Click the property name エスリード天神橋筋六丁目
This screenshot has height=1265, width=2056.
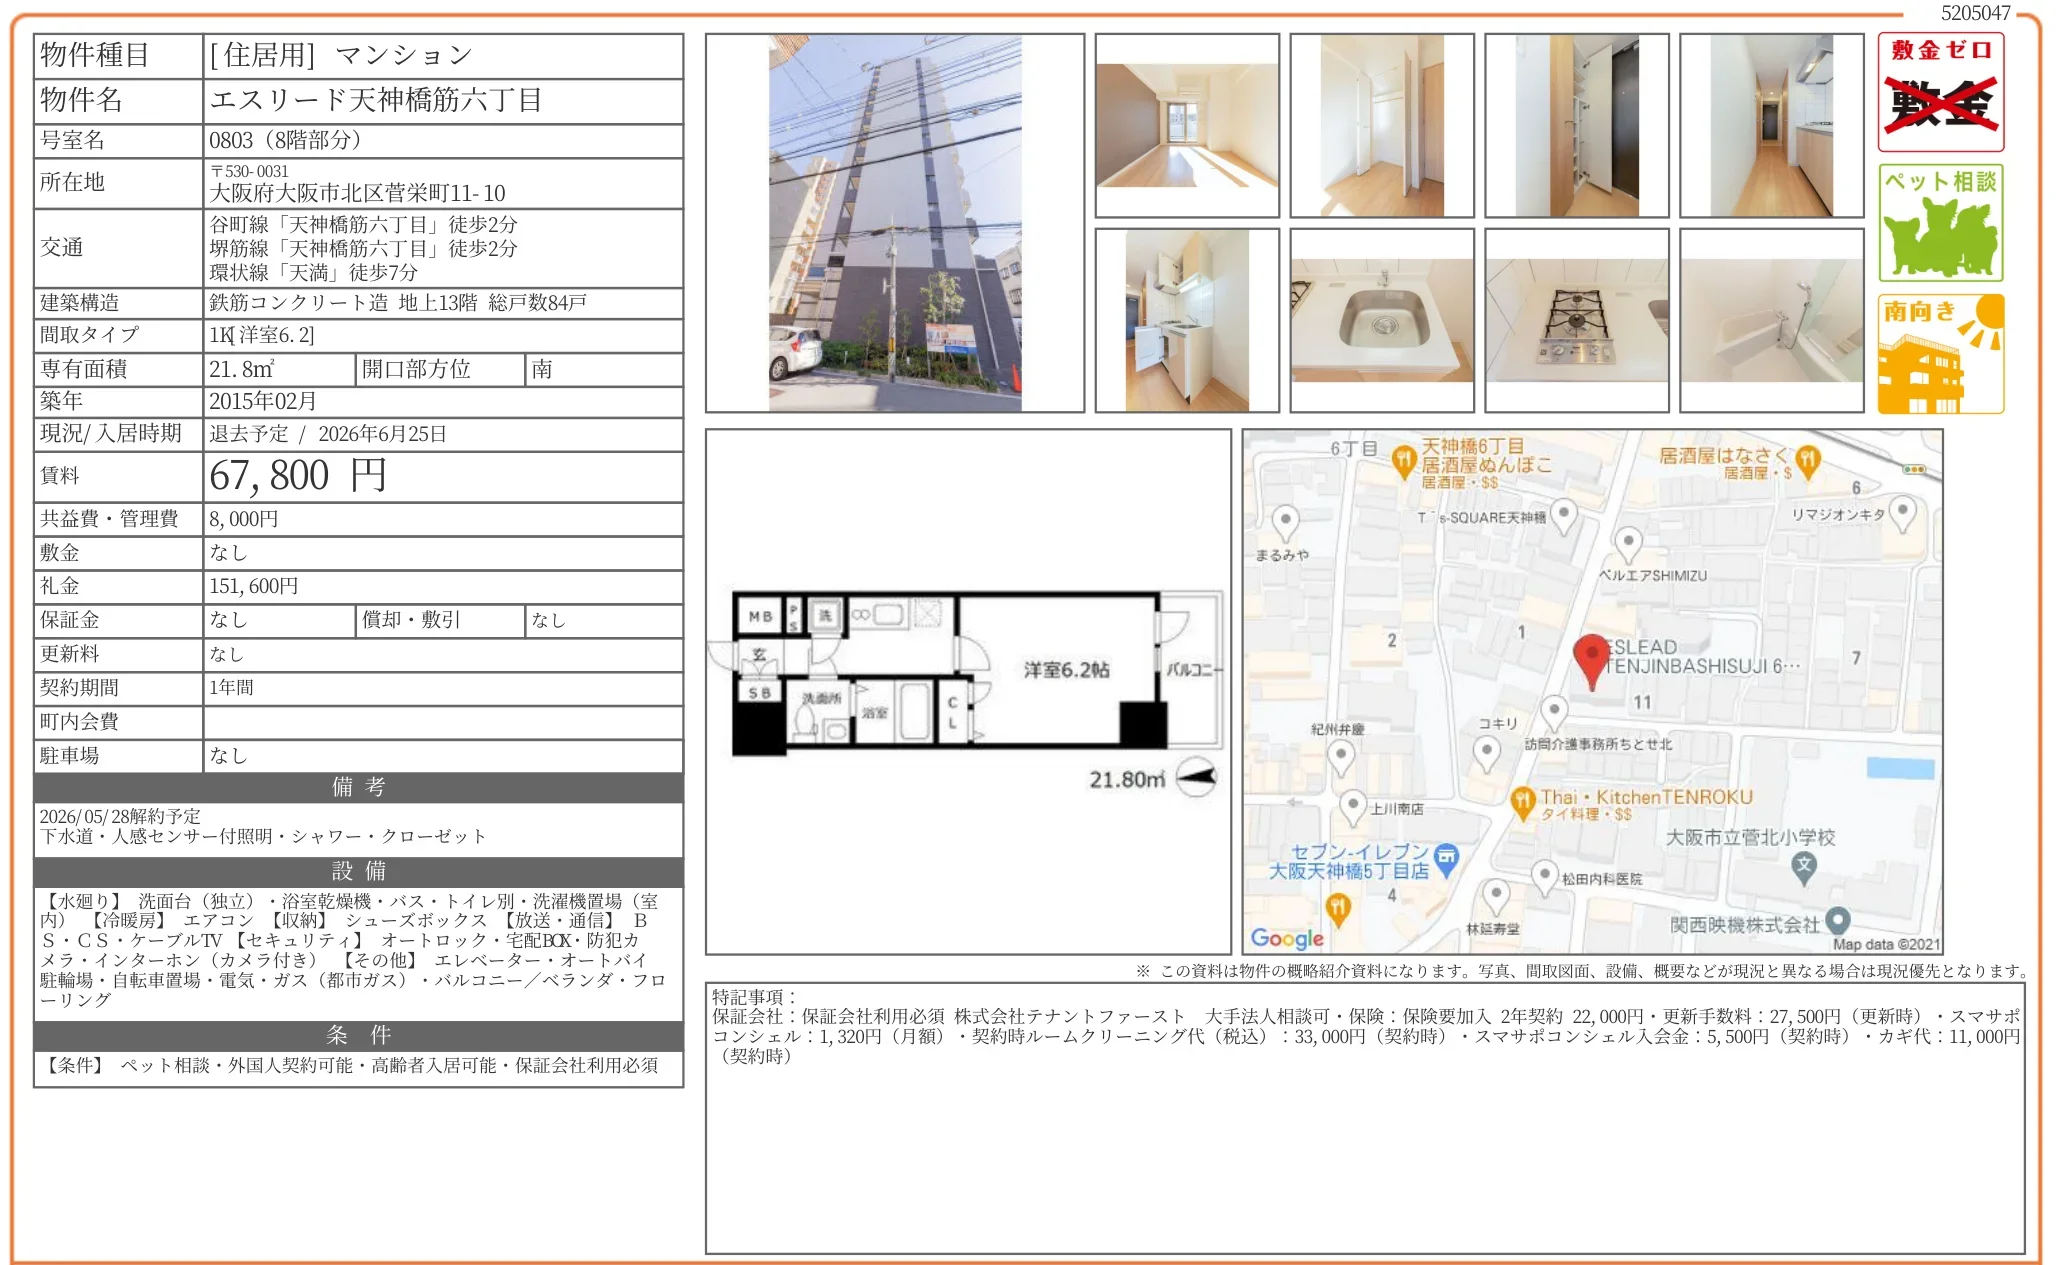tap(376, 100)
